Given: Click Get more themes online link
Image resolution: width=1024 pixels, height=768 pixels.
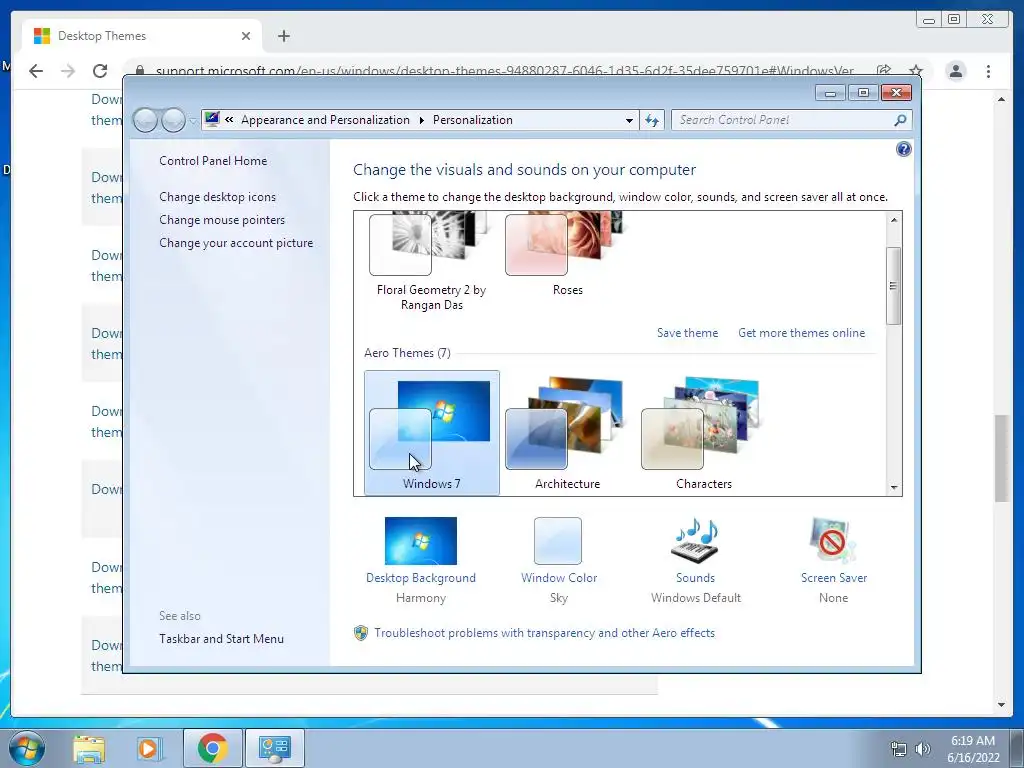Looking at the screenshot, I should point(801,332).
